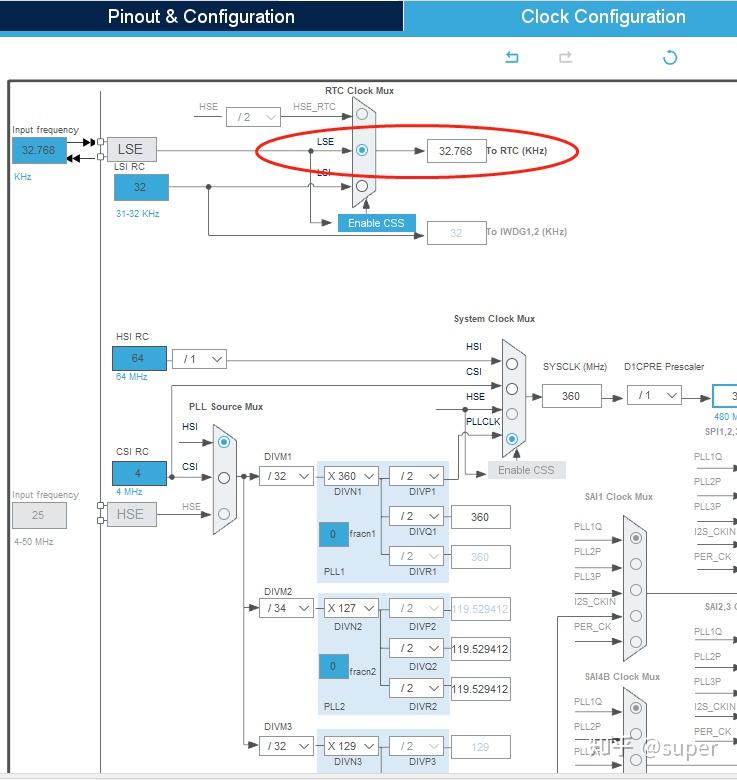Click the redo arrow icon
Image resolution: width=737 pixels, height=780 pixels.
point(565,57)
